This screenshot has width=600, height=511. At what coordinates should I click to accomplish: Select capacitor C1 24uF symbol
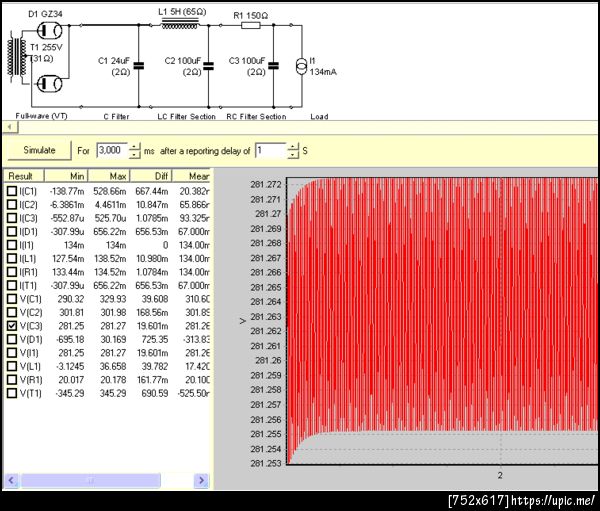[x=139, y=66]
